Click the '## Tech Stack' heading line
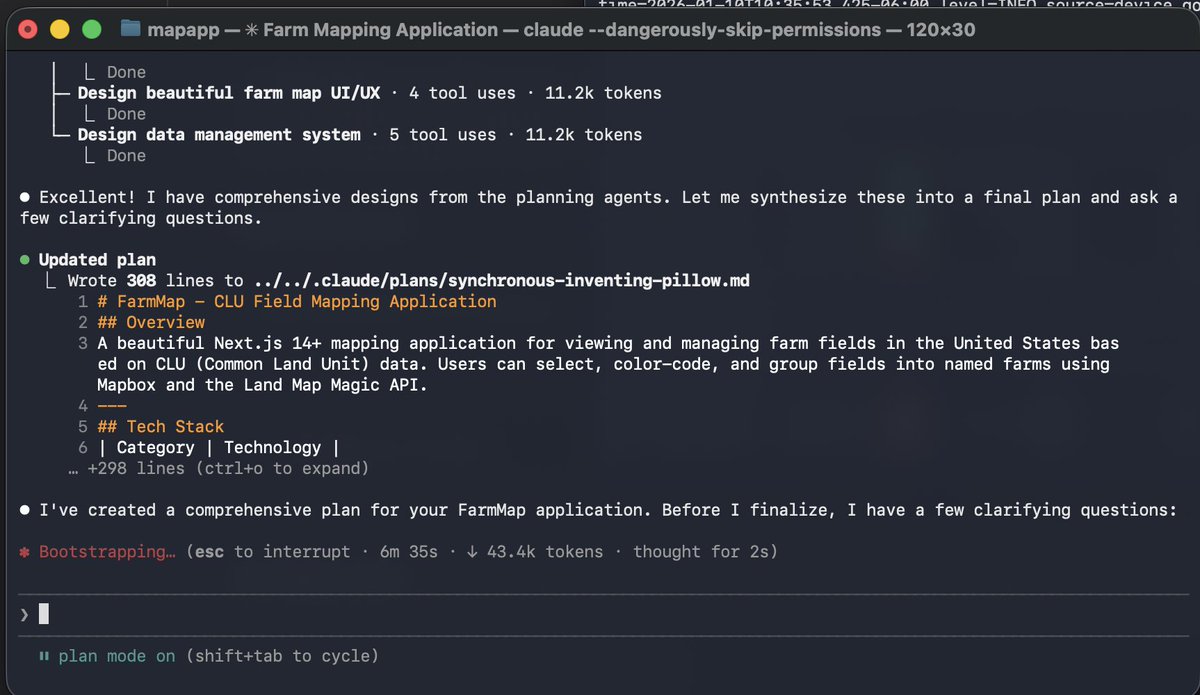1200x695 pixels. 161,426
